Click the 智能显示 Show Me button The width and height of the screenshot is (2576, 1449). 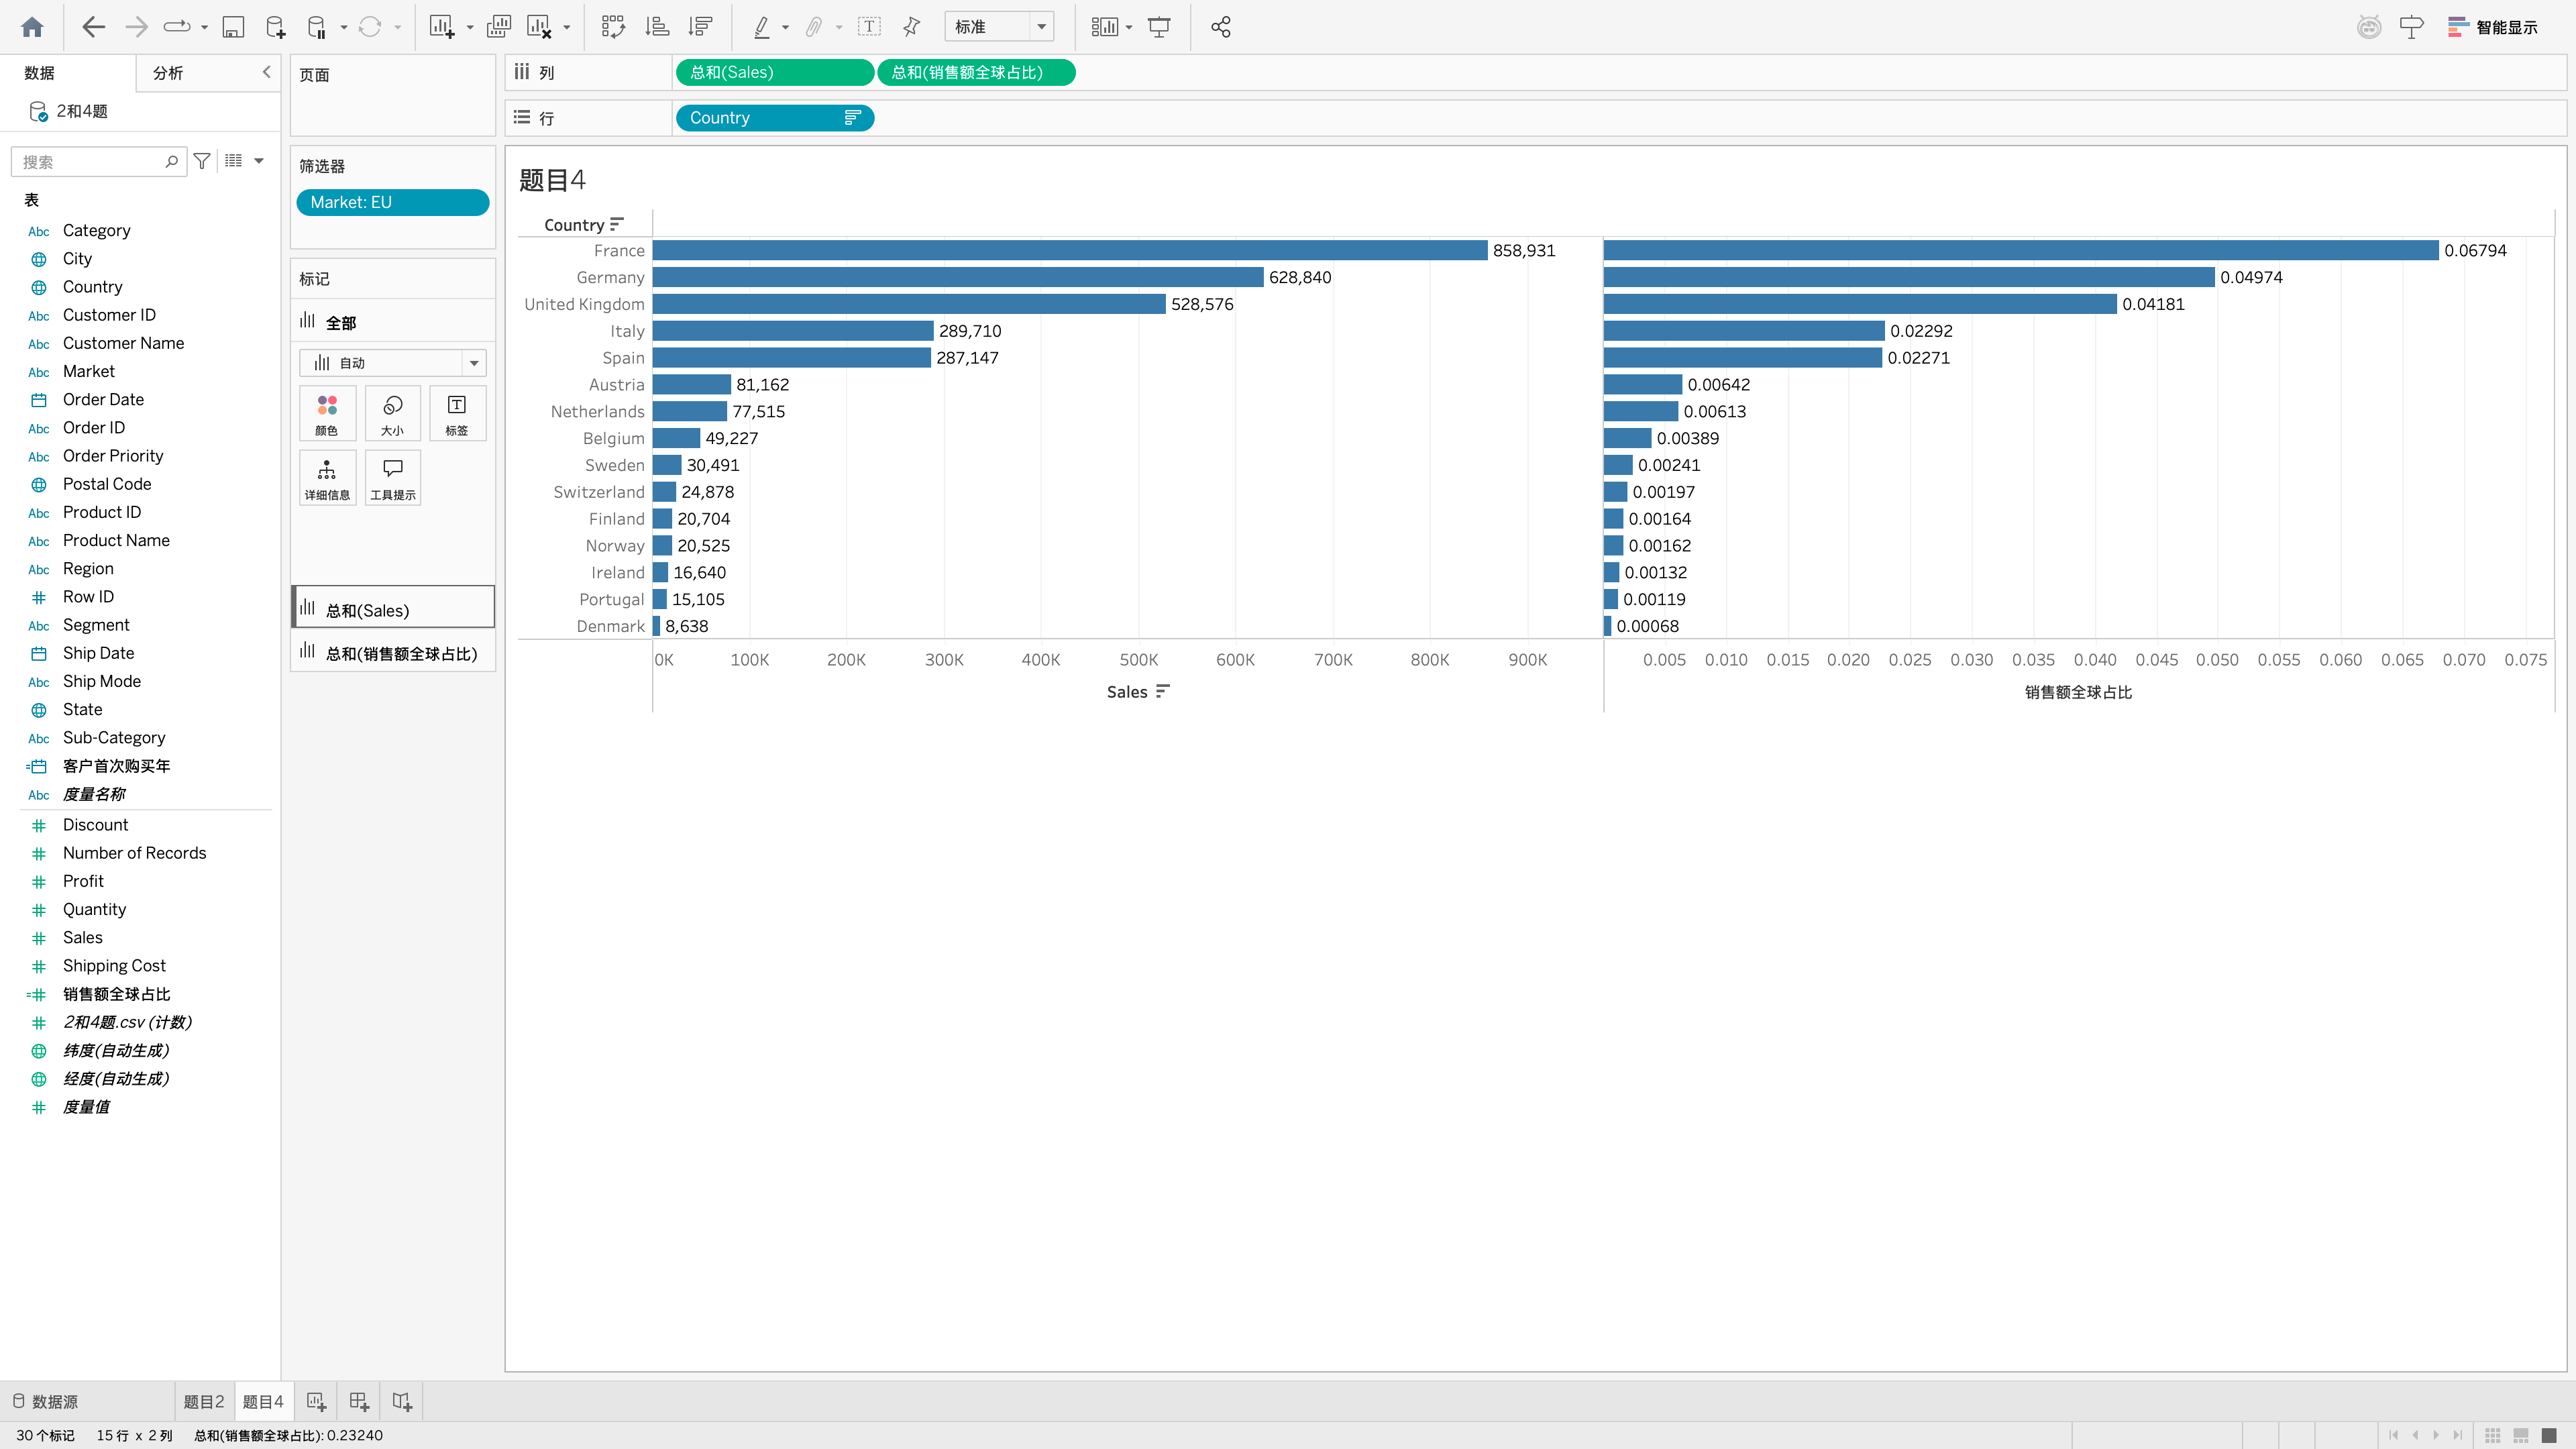(2492, 27)
